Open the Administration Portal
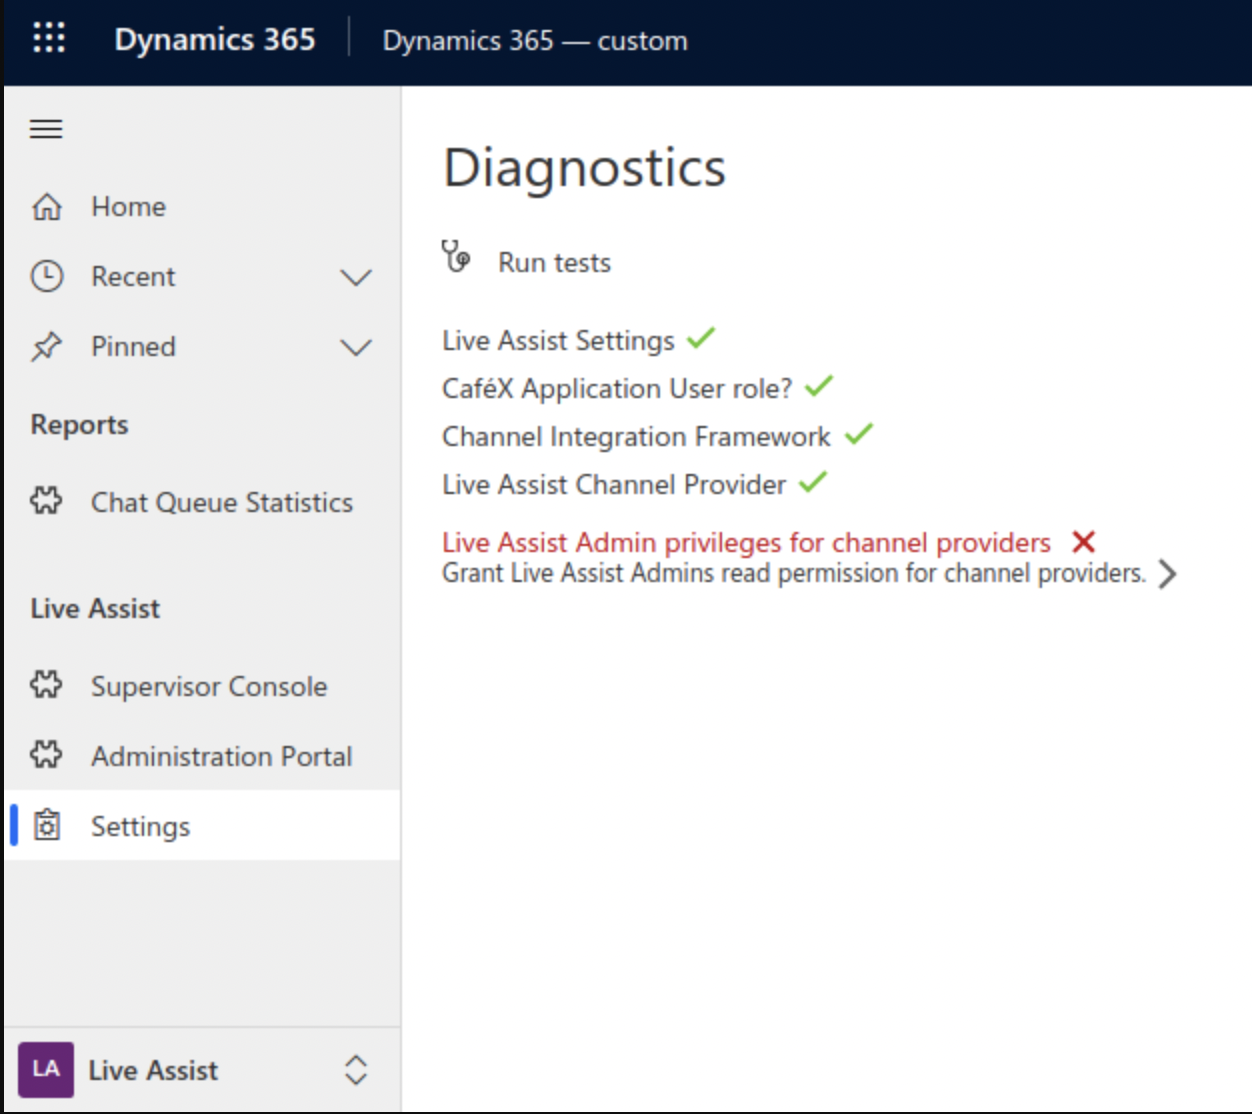The width and height of the screenshot is (1252, 1114). point(202,756)
